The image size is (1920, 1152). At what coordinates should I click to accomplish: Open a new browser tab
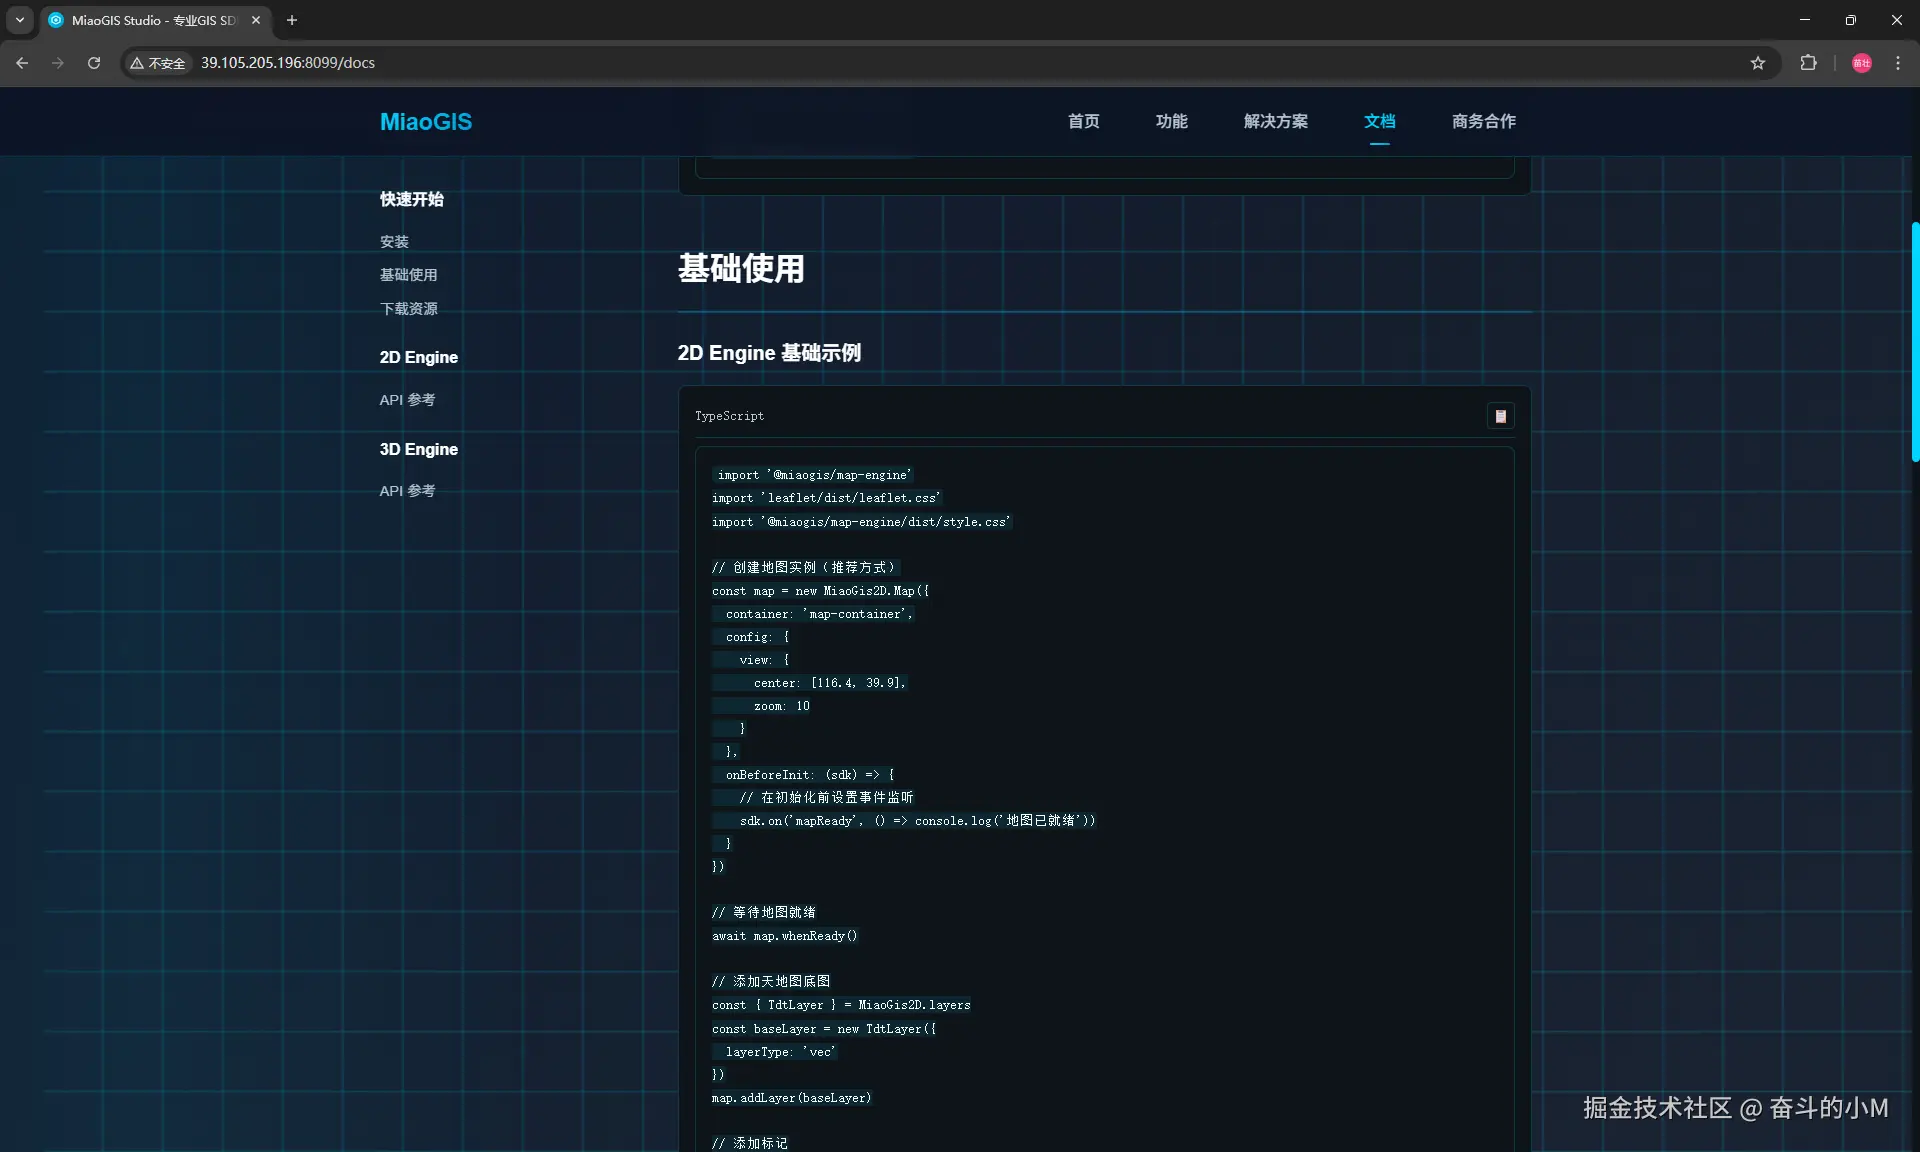tap(292, 20)
